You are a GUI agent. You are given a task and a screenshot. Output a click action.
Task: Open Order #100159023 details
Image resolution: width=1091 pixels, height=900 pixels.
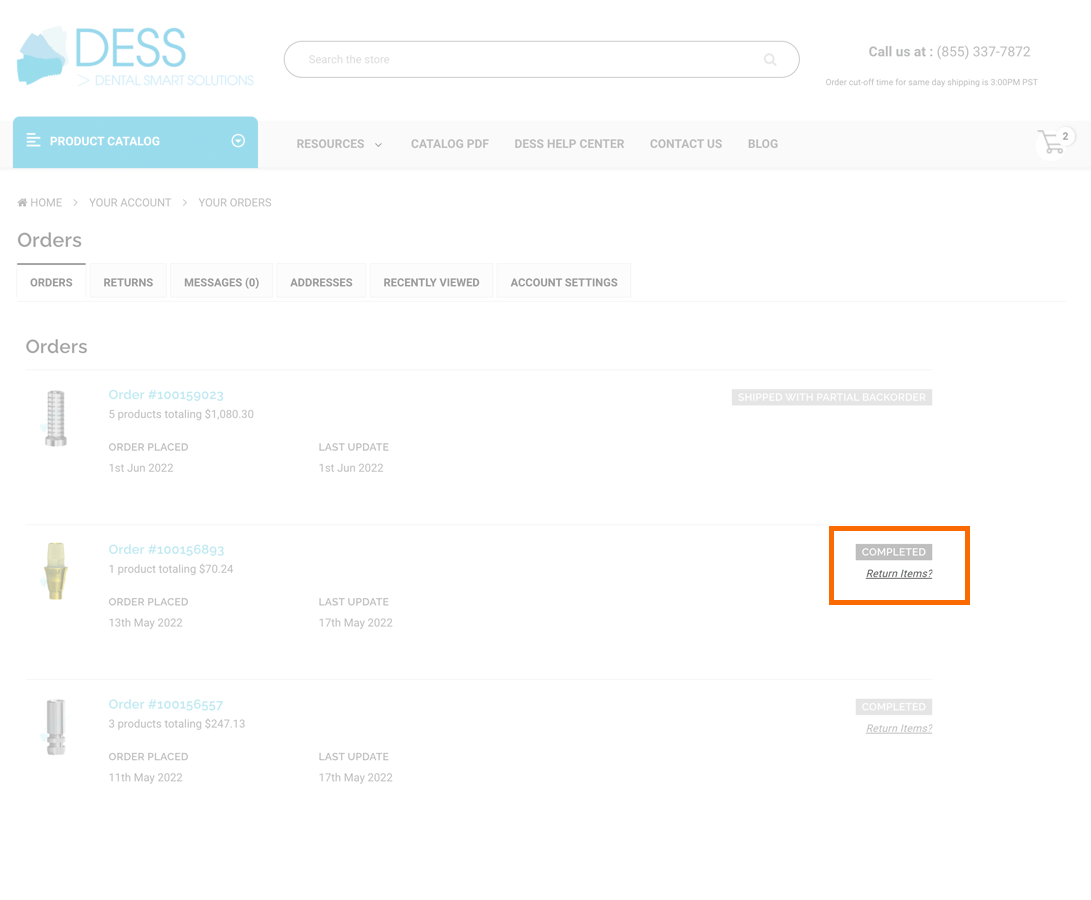[x=166, y=395]
